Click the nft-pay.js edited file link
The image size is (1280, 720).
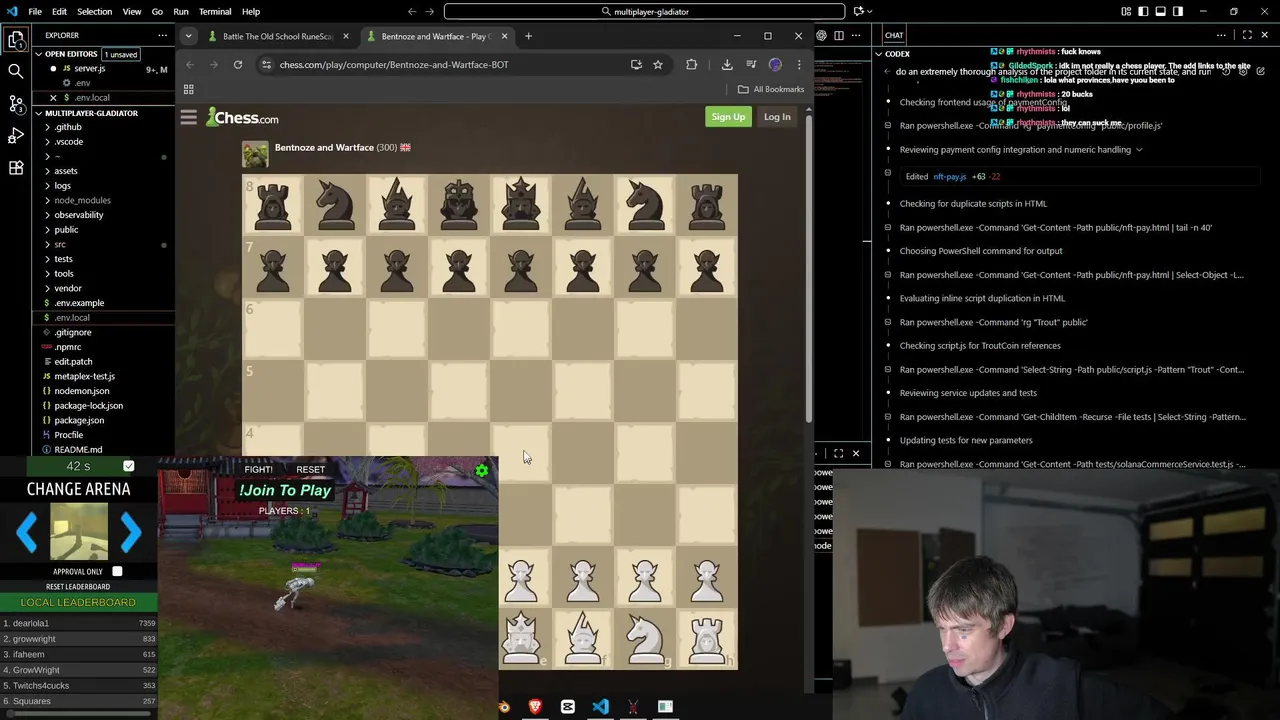949,176
